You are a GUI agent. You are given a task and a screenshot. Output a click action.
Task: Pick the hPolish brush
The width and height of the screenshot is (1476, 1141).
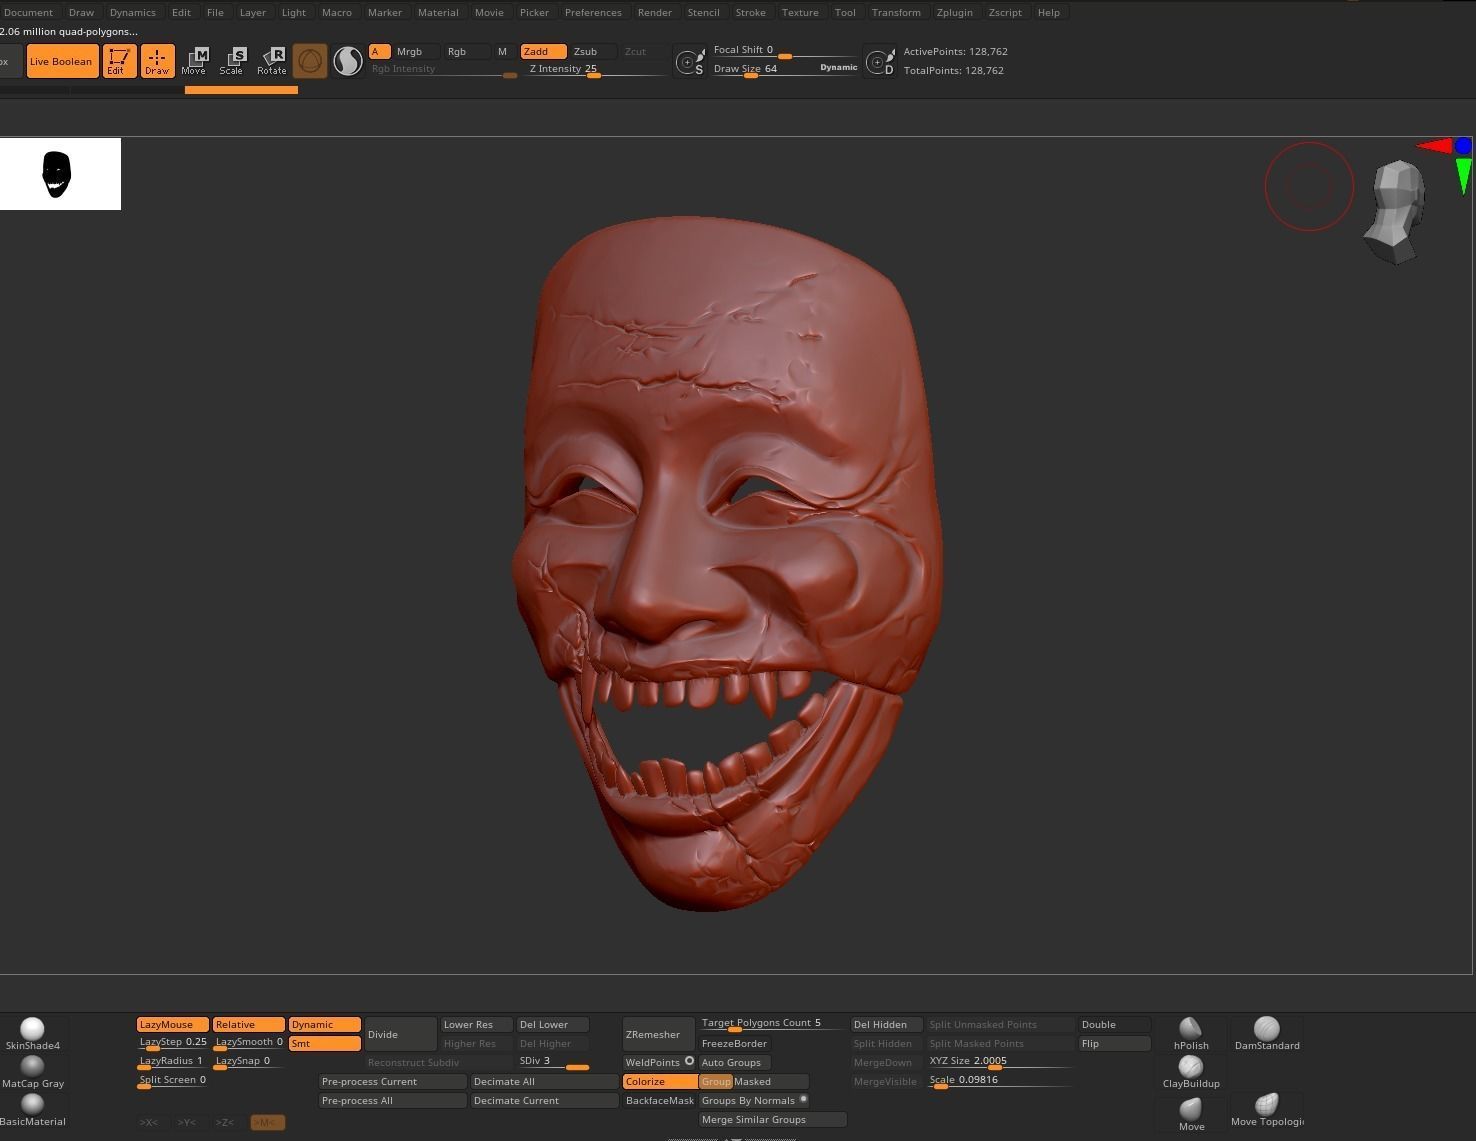[x=1191, y=1034]
